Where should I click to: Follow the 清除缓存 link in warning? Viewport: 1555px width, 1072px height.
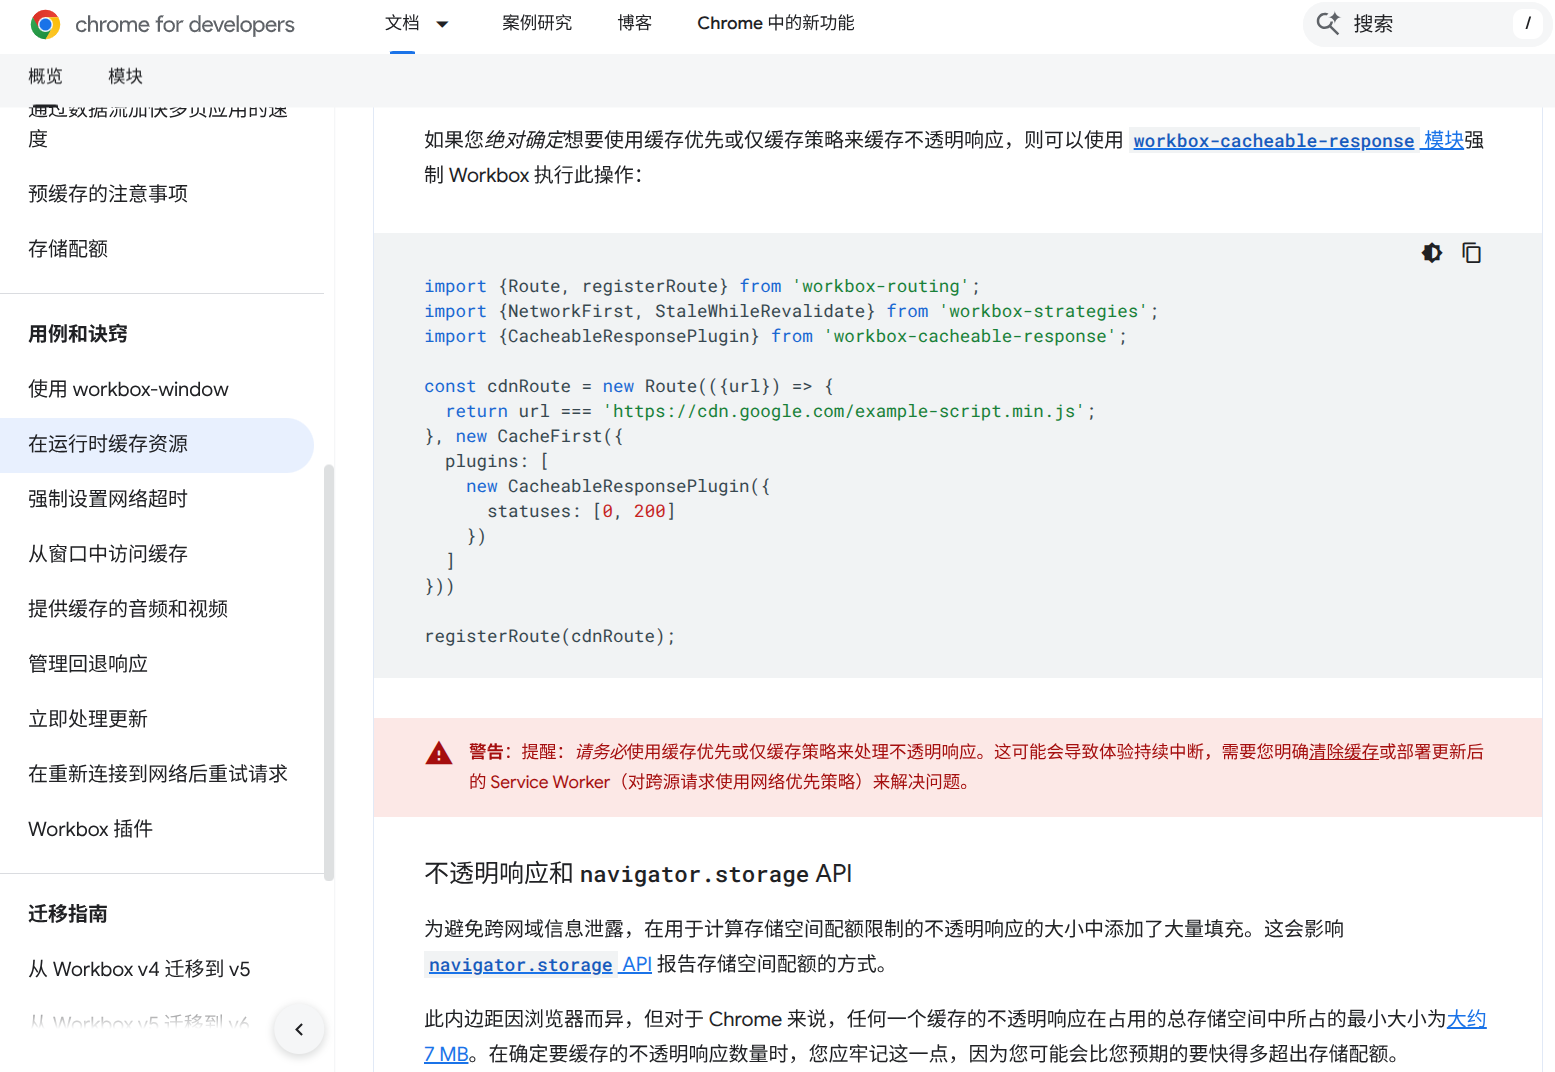(x=1344, y=752)
